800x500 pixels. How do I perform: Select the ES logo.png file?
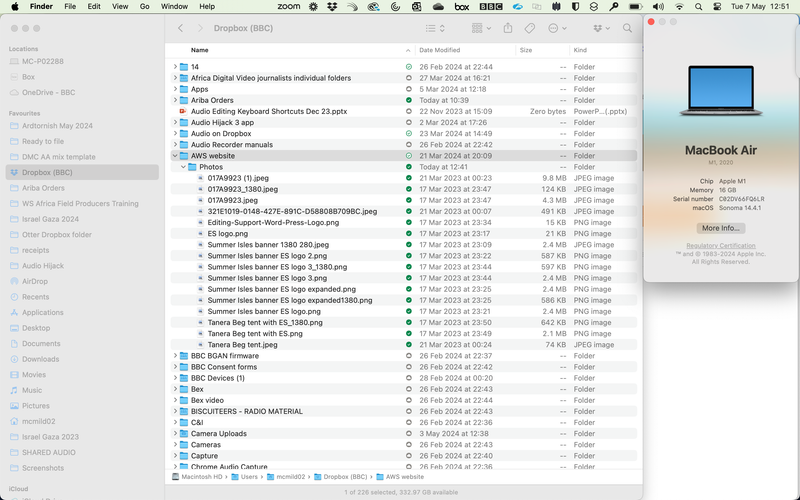(x=227, y=233)
